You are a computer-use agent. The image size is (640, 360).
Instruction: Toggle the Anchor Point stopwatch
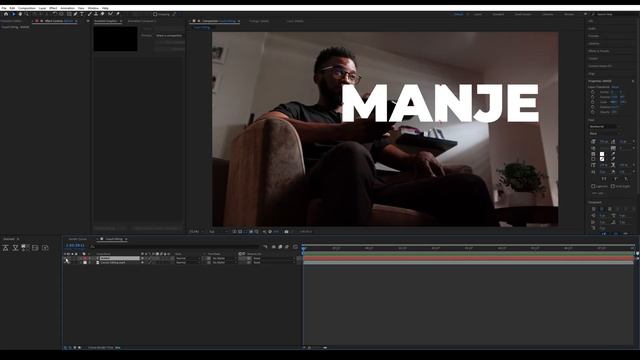pos(593,92)
